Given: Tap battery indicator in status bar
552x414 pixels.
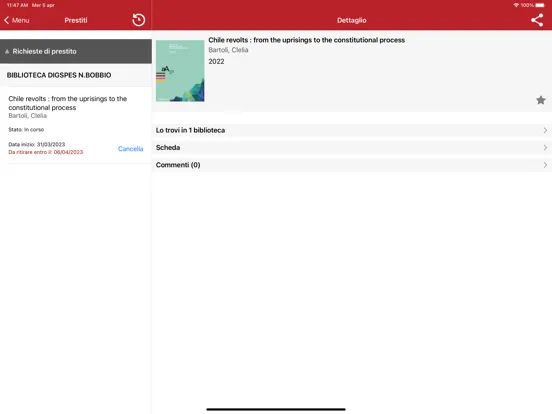Looking at the screenshot, I should (540, 5).
